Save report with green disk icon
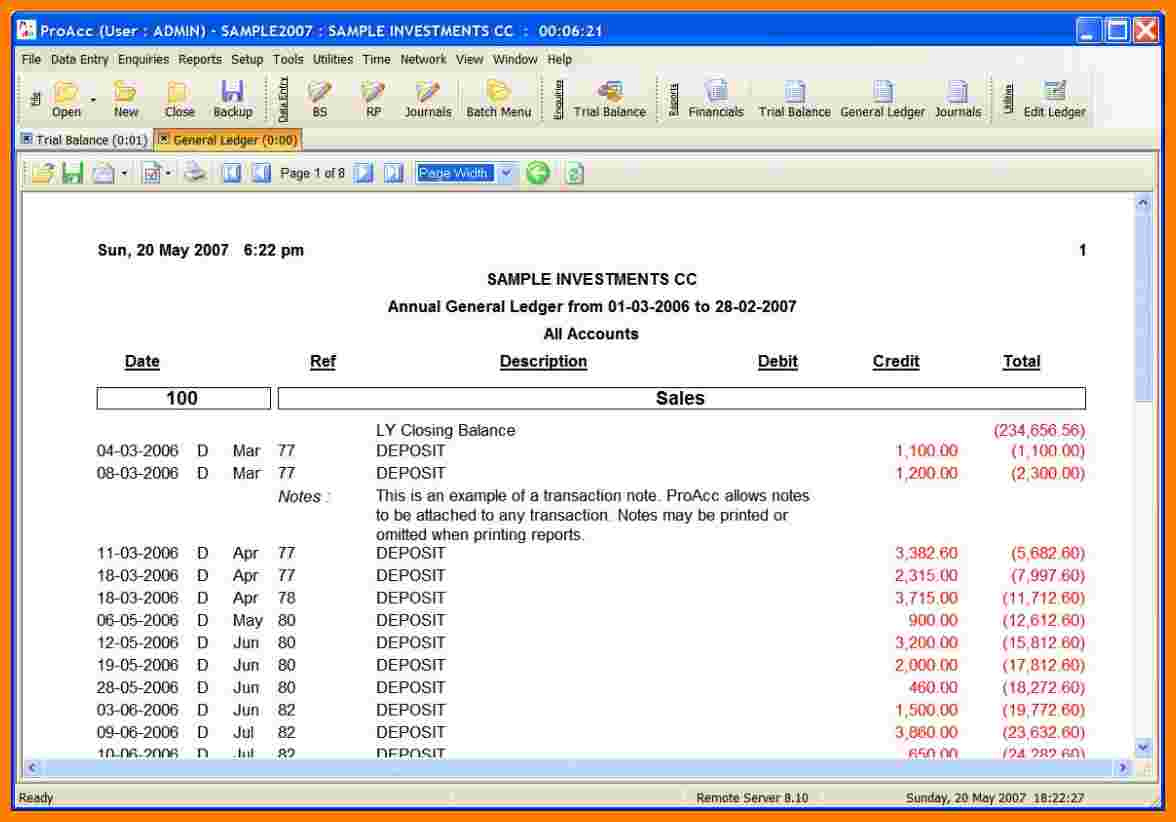The width and height of the screenshot is (1176, 822). (x=72, y=173)
